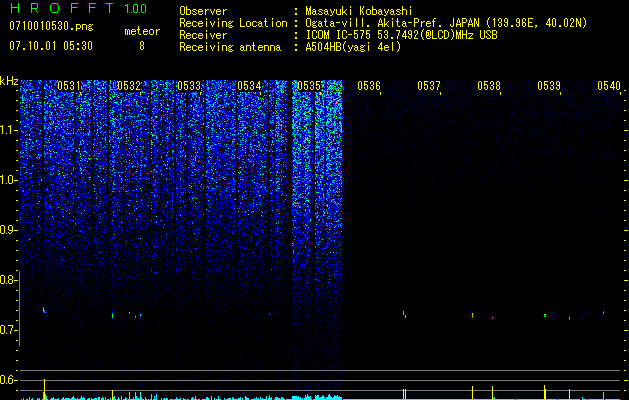Image resolution: width=629 pixels, height=400 pixels.
Task: Click the HROFFT 1.0.0 title text
Action: pyautogui.click(x=78, y=8)
